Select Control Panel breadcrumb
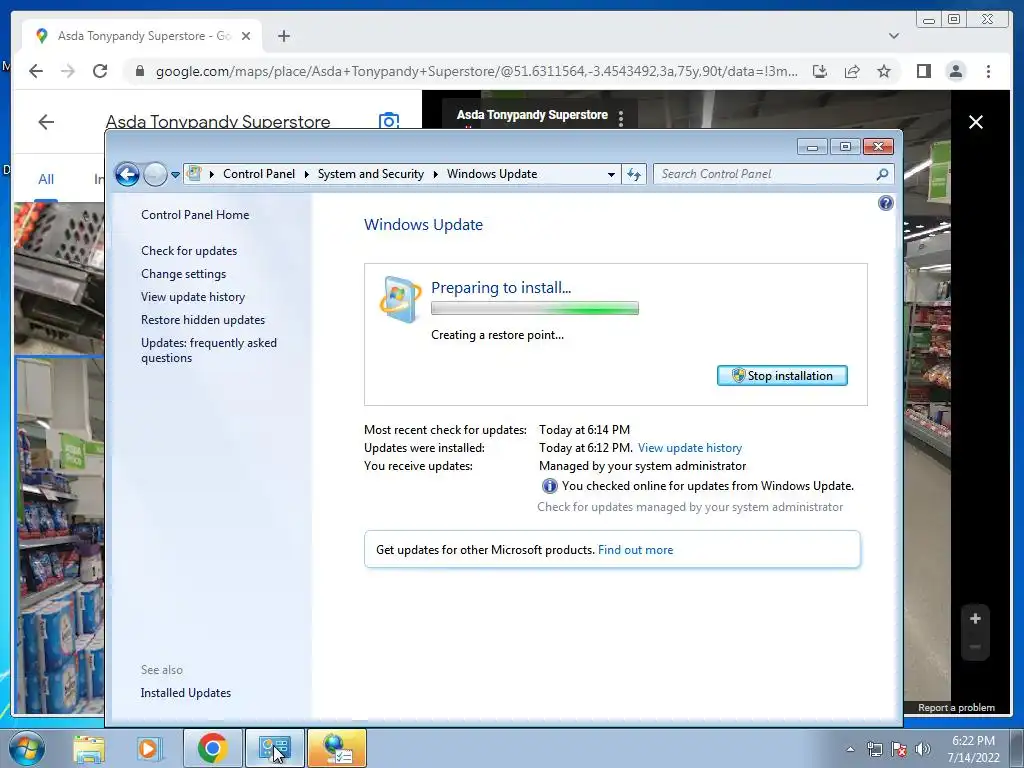The height and width of the screenshot is (768, 1024). [x=259, y=174]
